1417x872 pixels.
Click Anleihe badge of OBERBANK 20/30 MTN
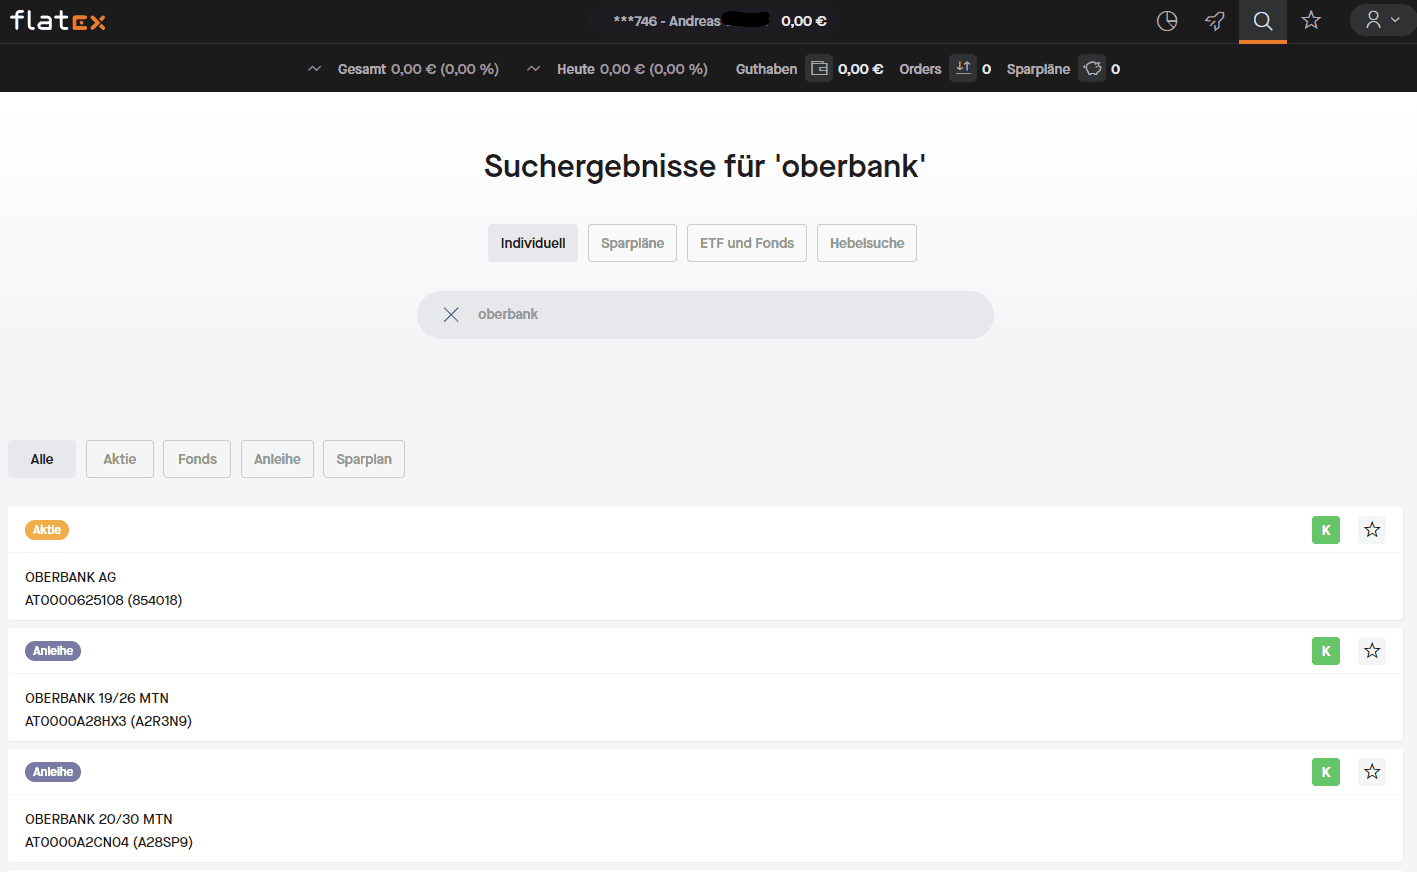[x=53, y=772]
